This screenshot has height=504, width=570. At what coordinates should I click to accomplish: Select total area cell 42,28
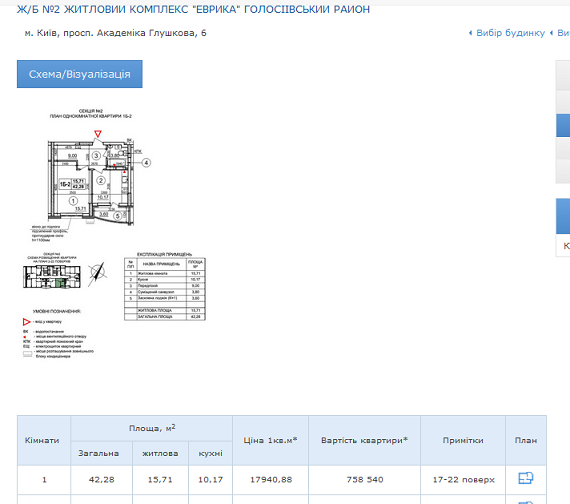101,480
